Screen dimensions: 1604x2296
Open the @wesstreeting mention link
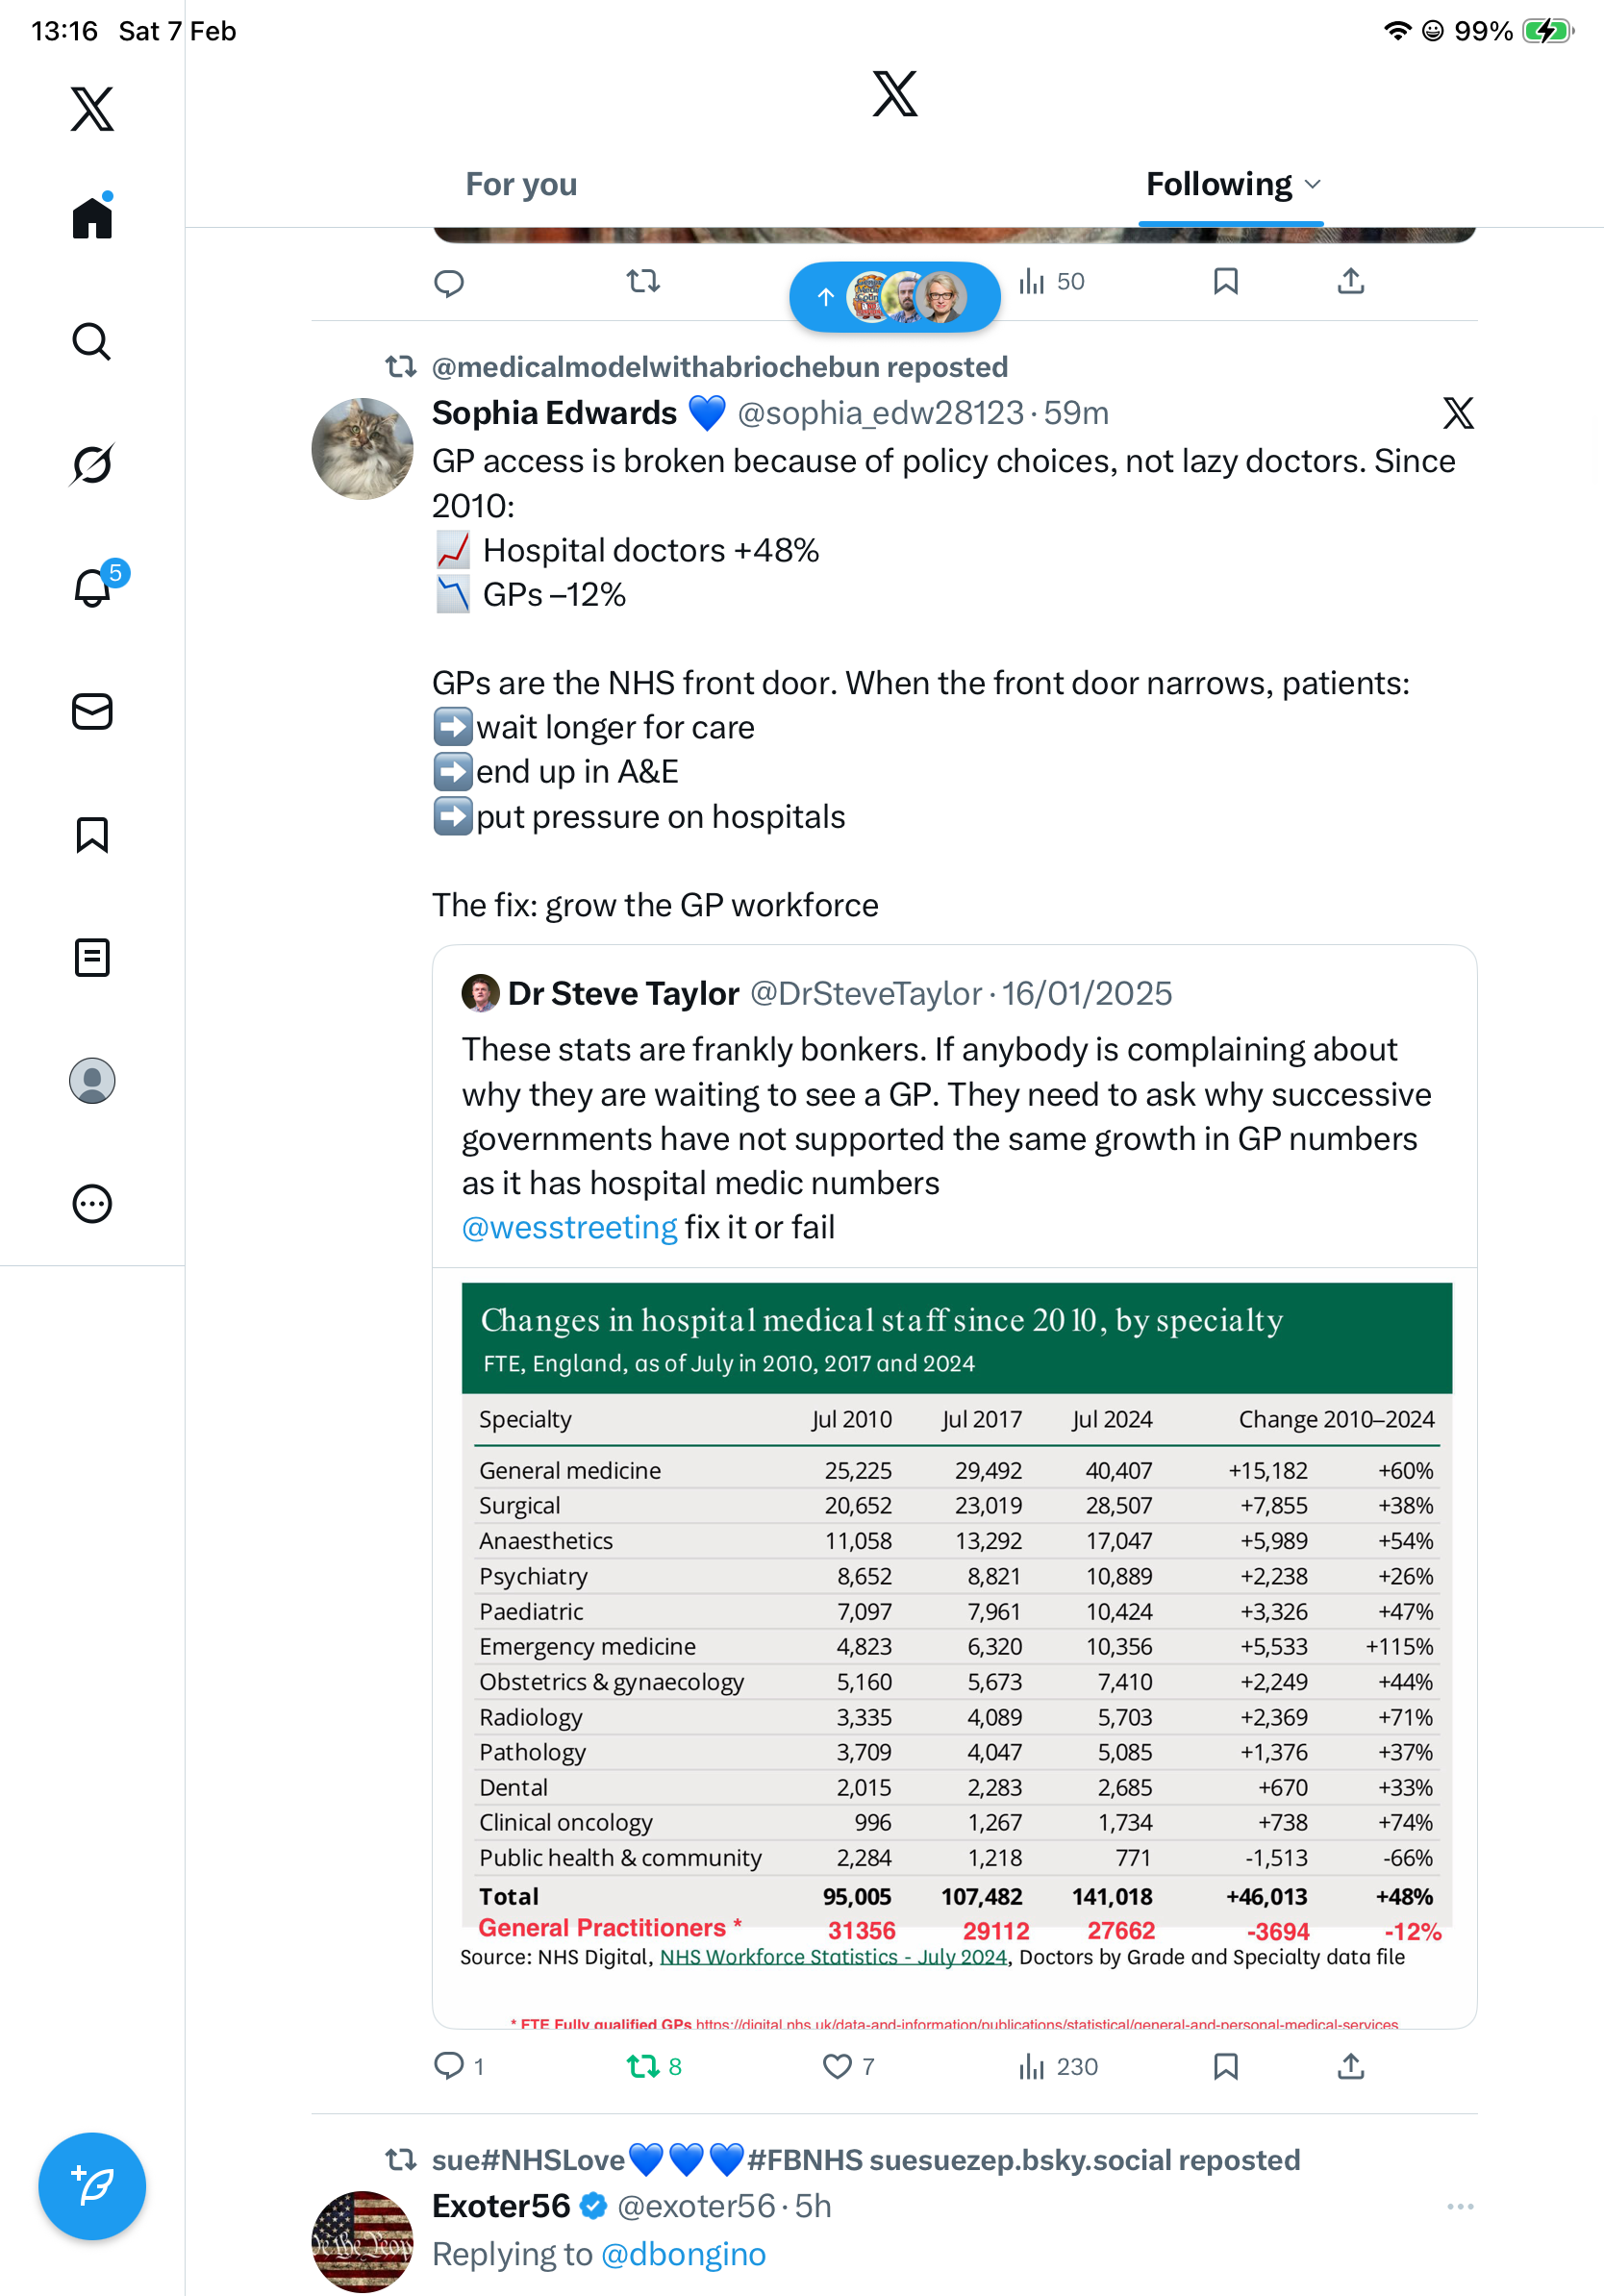click(x=569, y=1228)
